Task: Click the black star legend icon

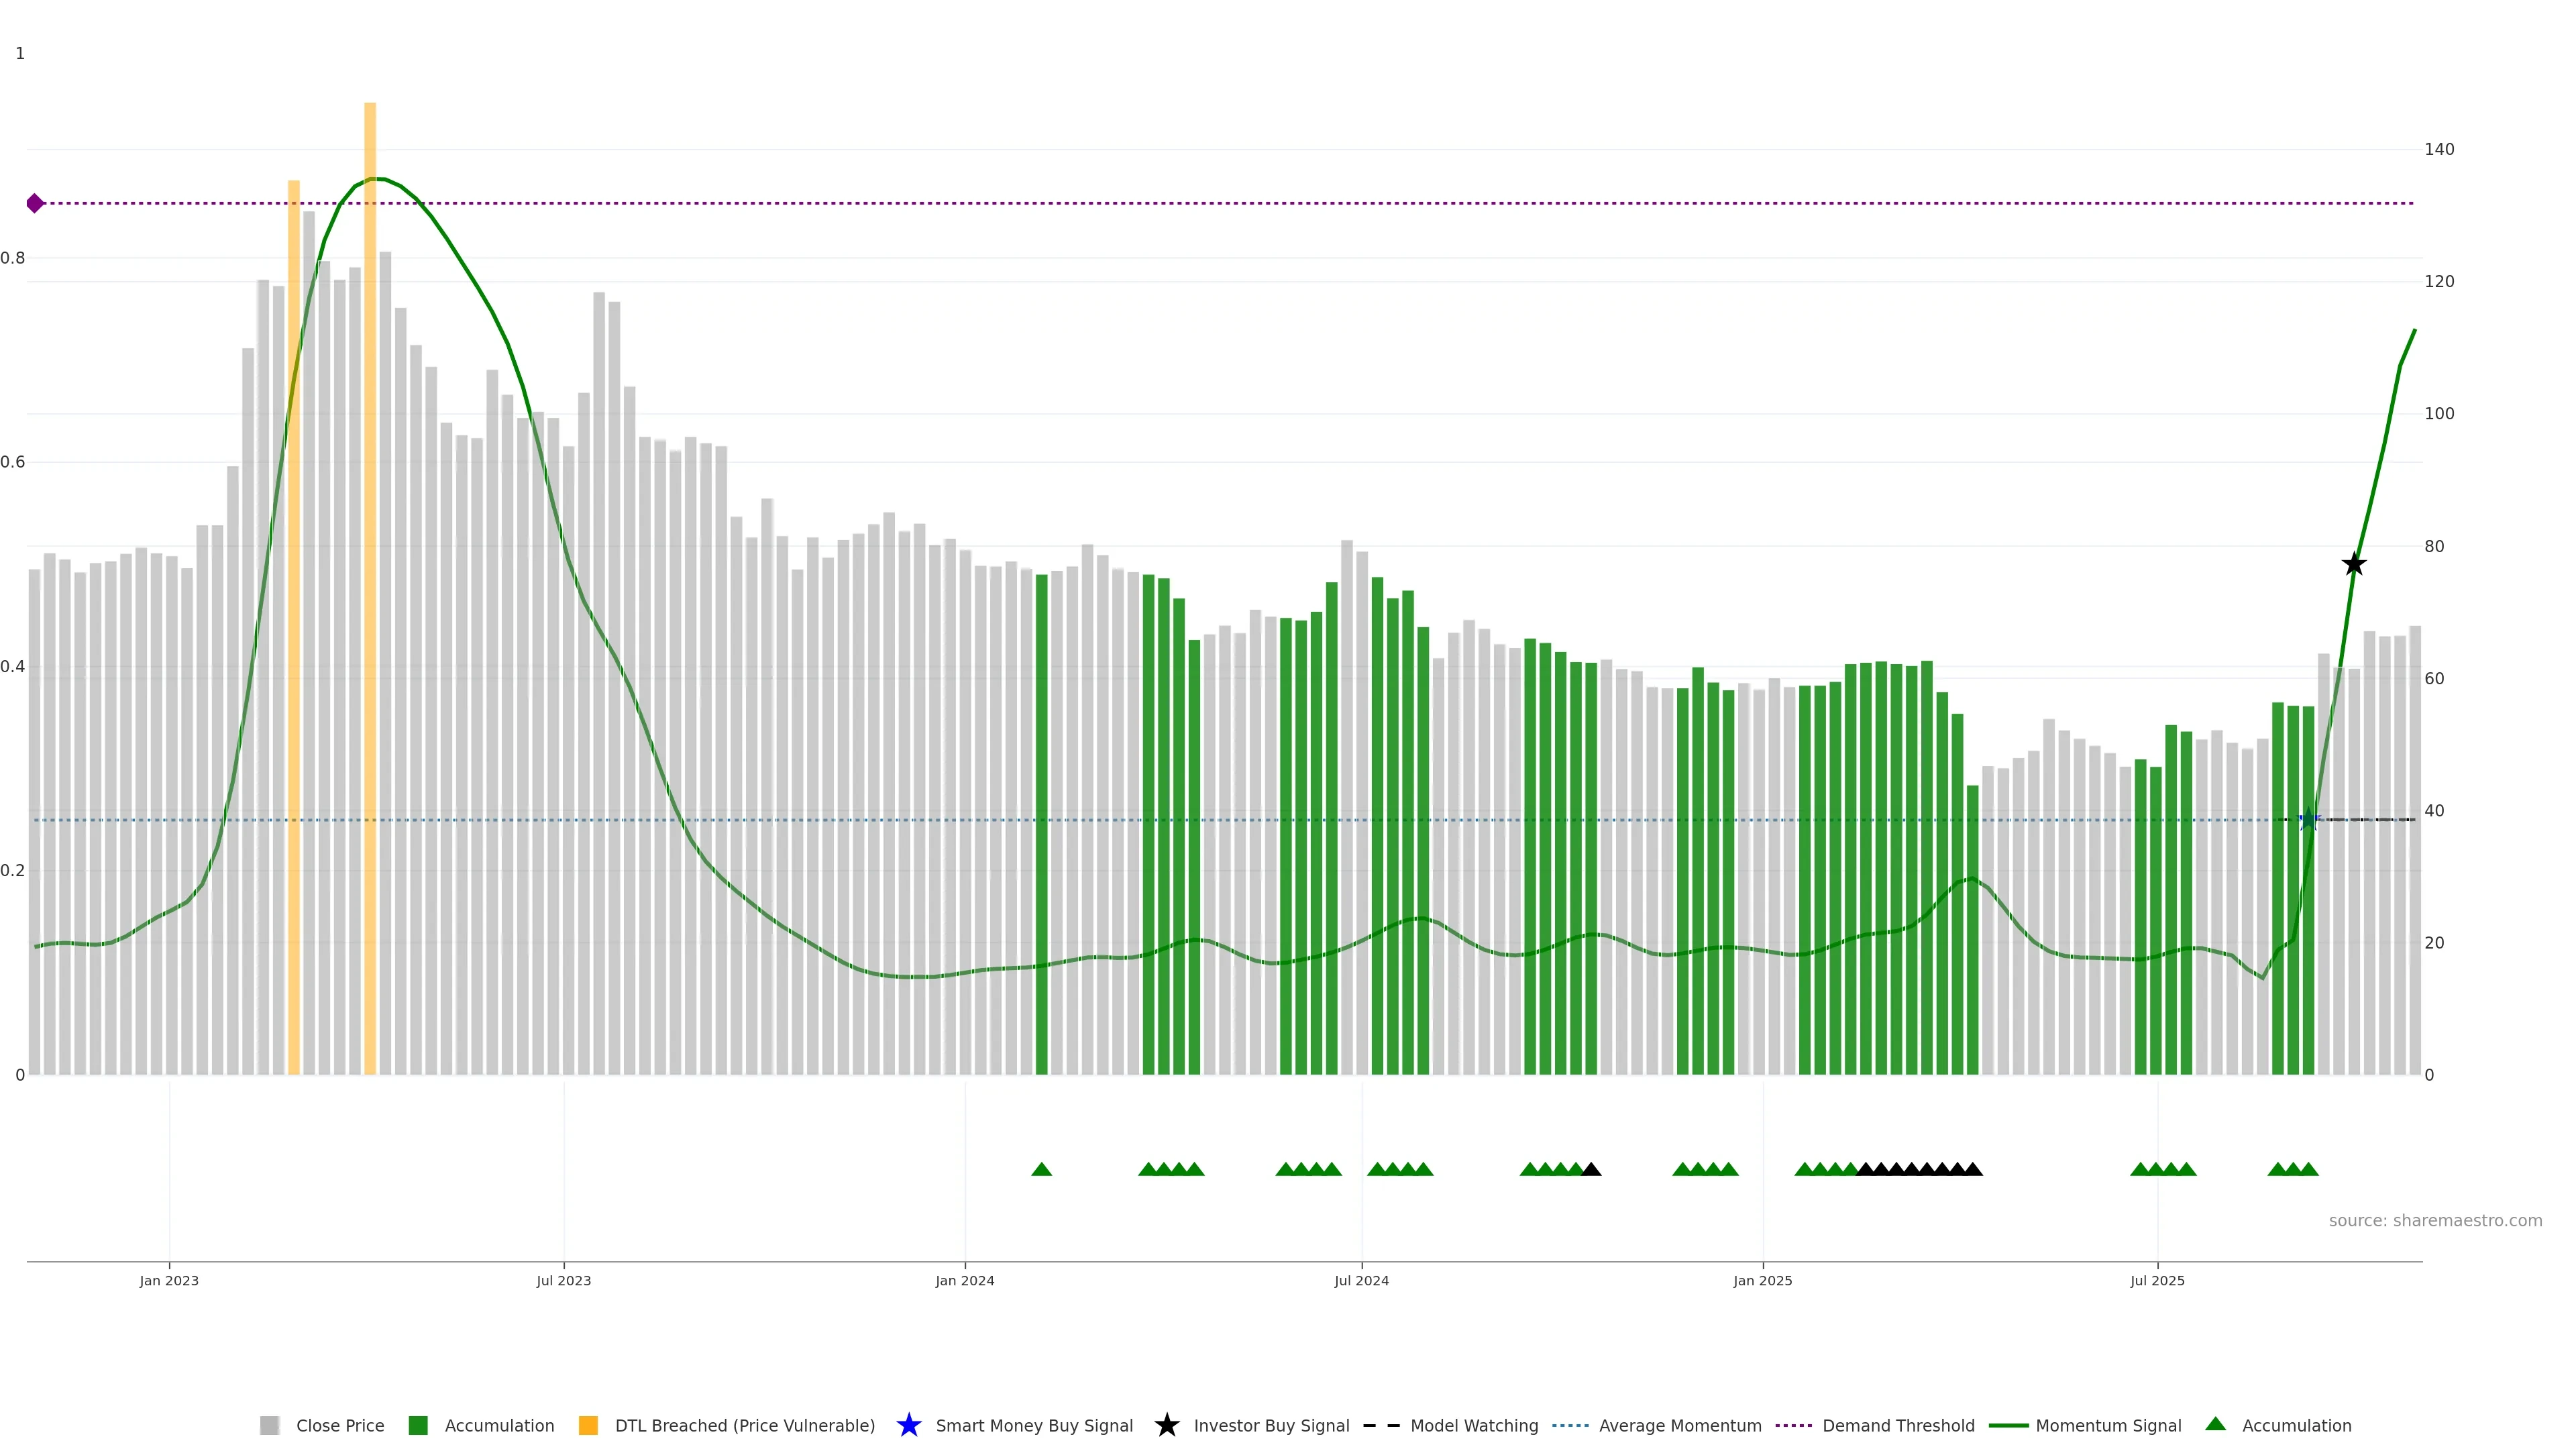Action: [x=1166, y=1425]
